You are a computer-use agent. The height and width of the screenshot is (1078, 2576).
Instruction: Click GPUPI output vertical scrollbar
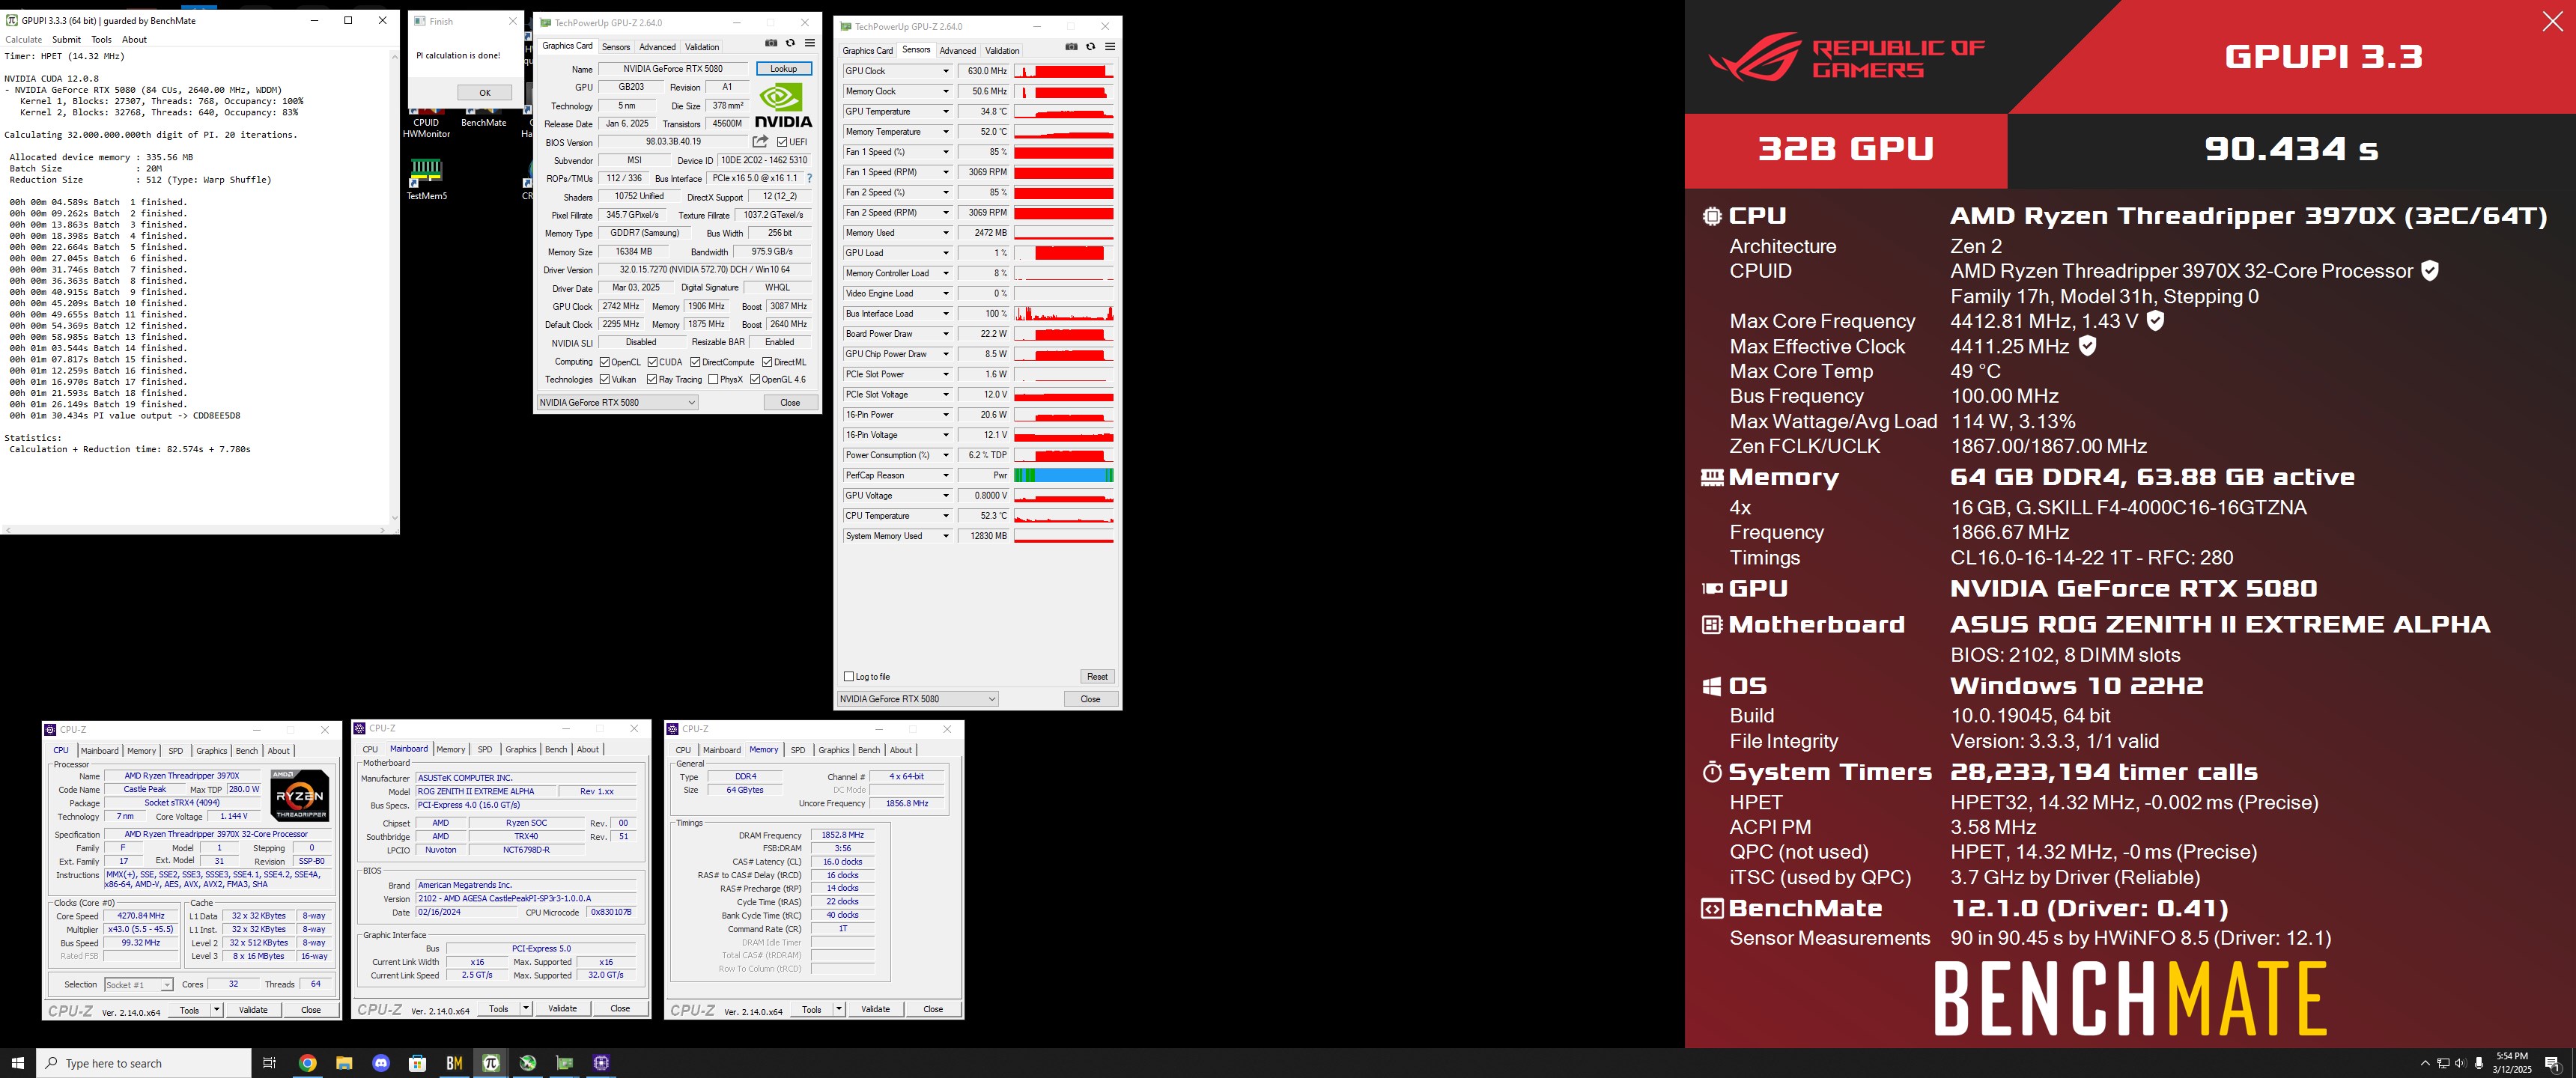click(394, 285)
